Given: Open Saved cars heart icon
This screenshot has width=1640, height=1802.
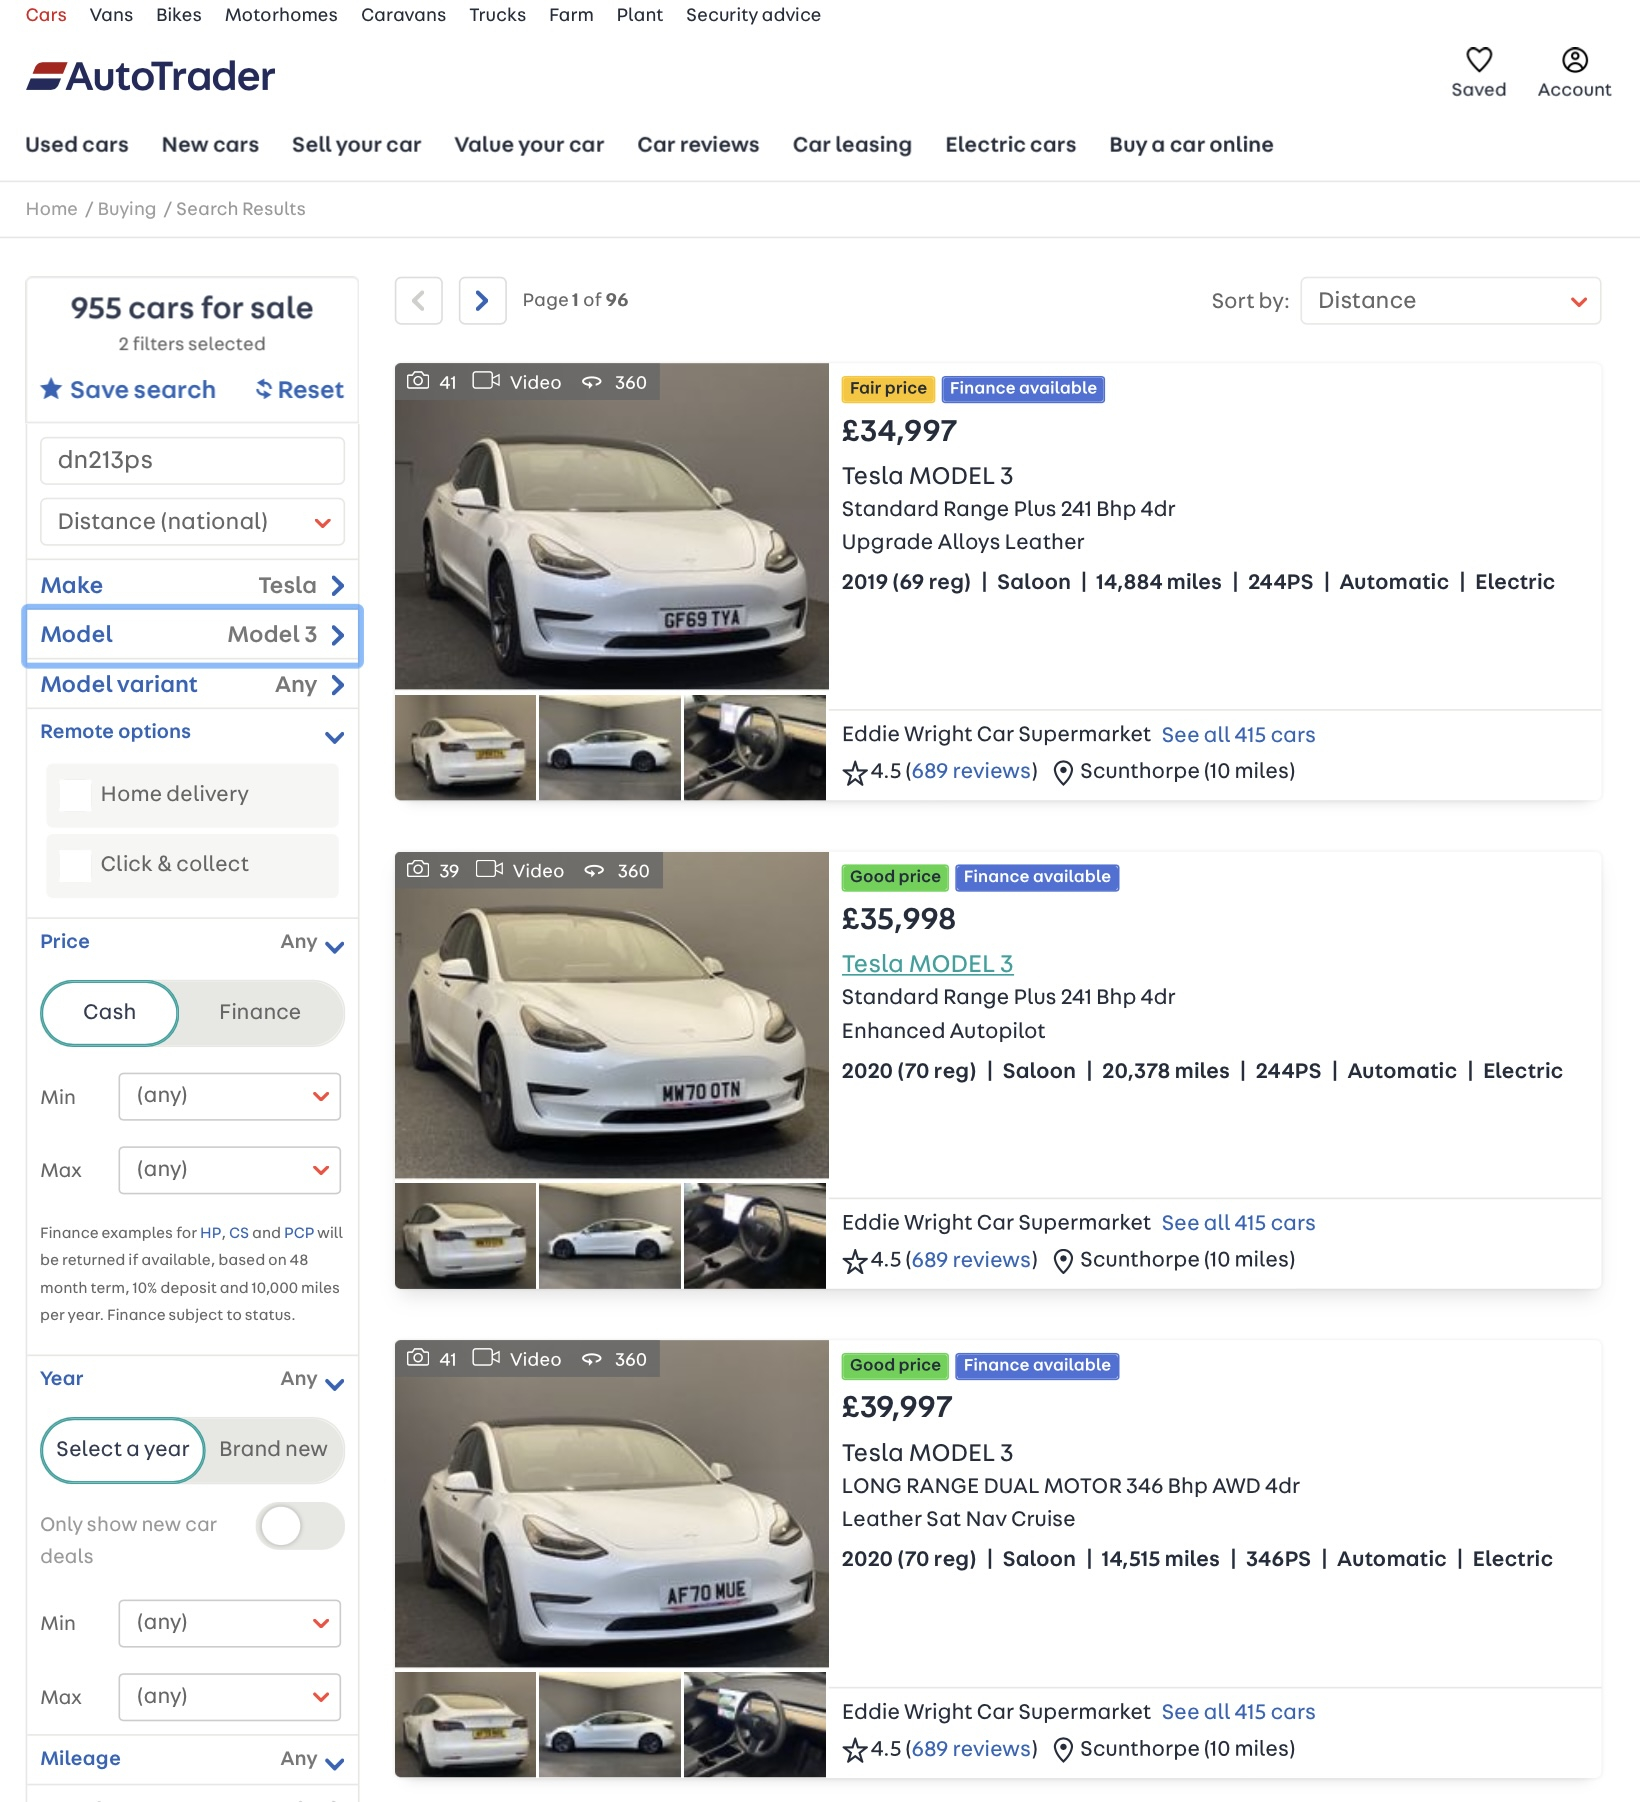Looking at the screenshot, I should 1478,60.
